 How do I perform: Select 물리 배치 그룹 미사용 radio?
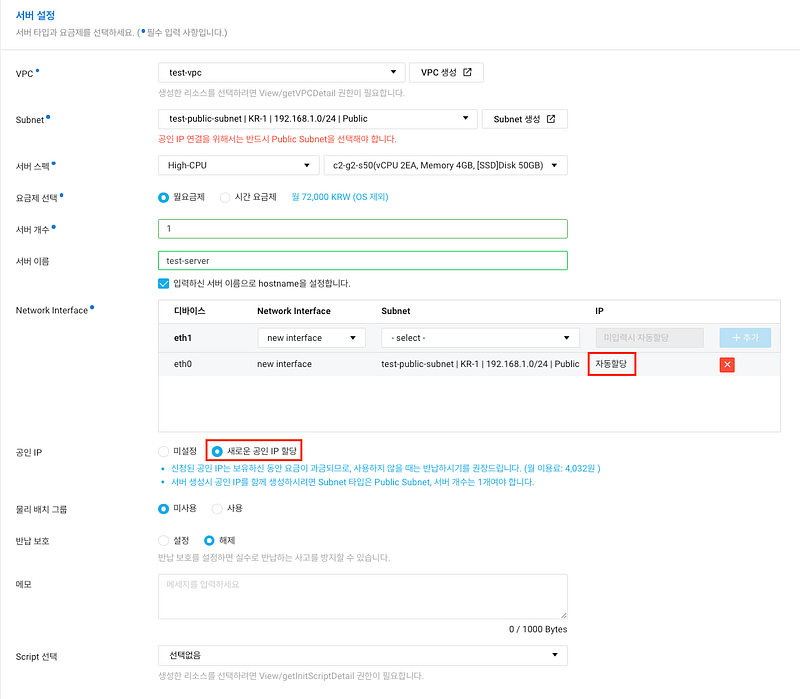163,509
